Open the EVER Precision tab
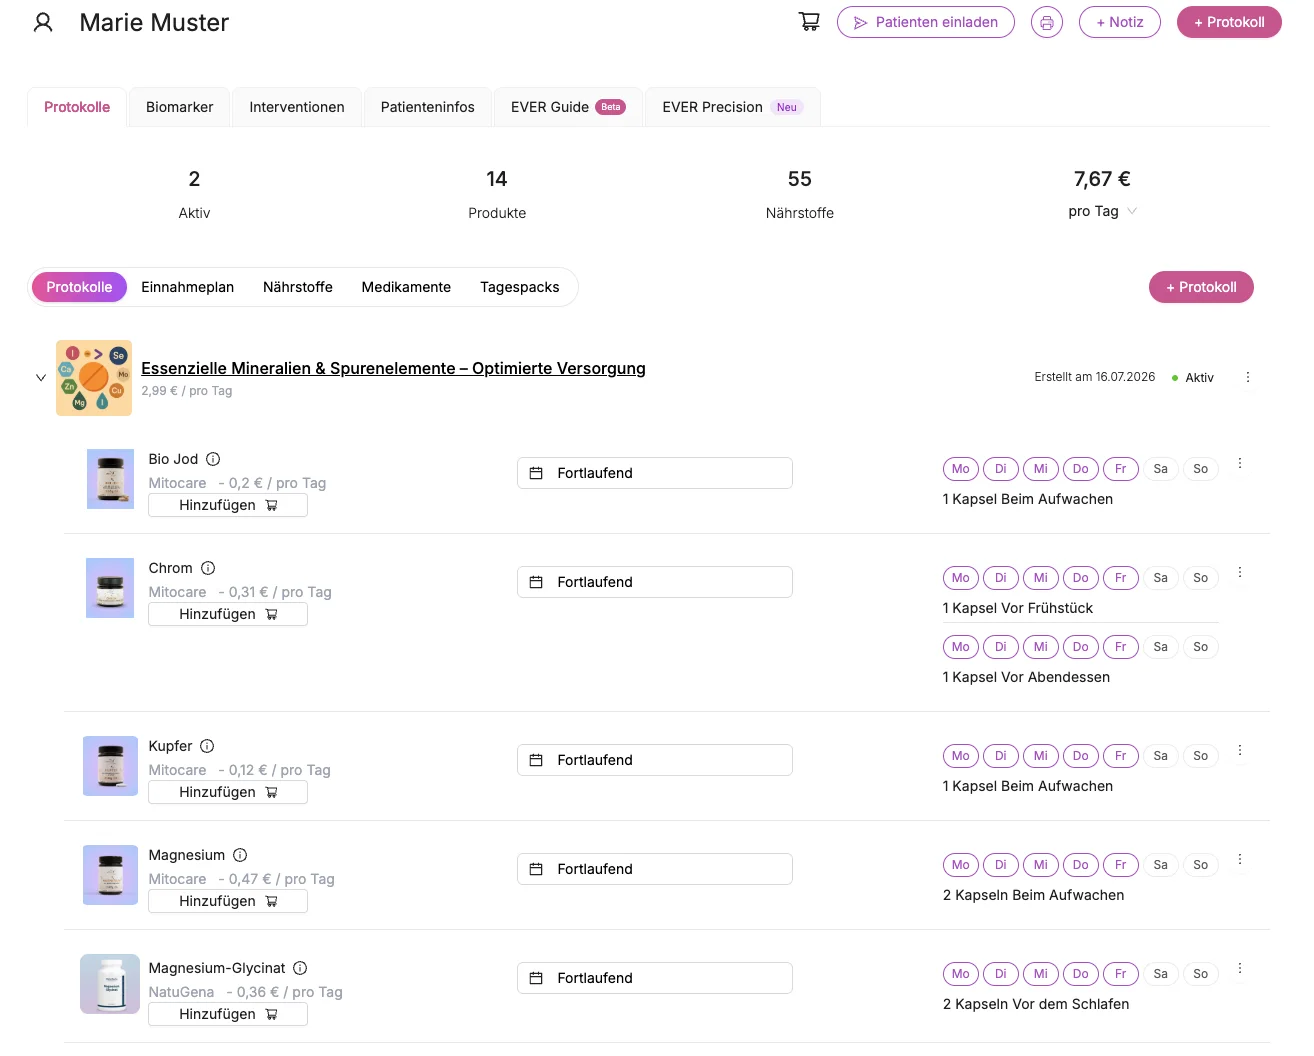 coord(733,107)
